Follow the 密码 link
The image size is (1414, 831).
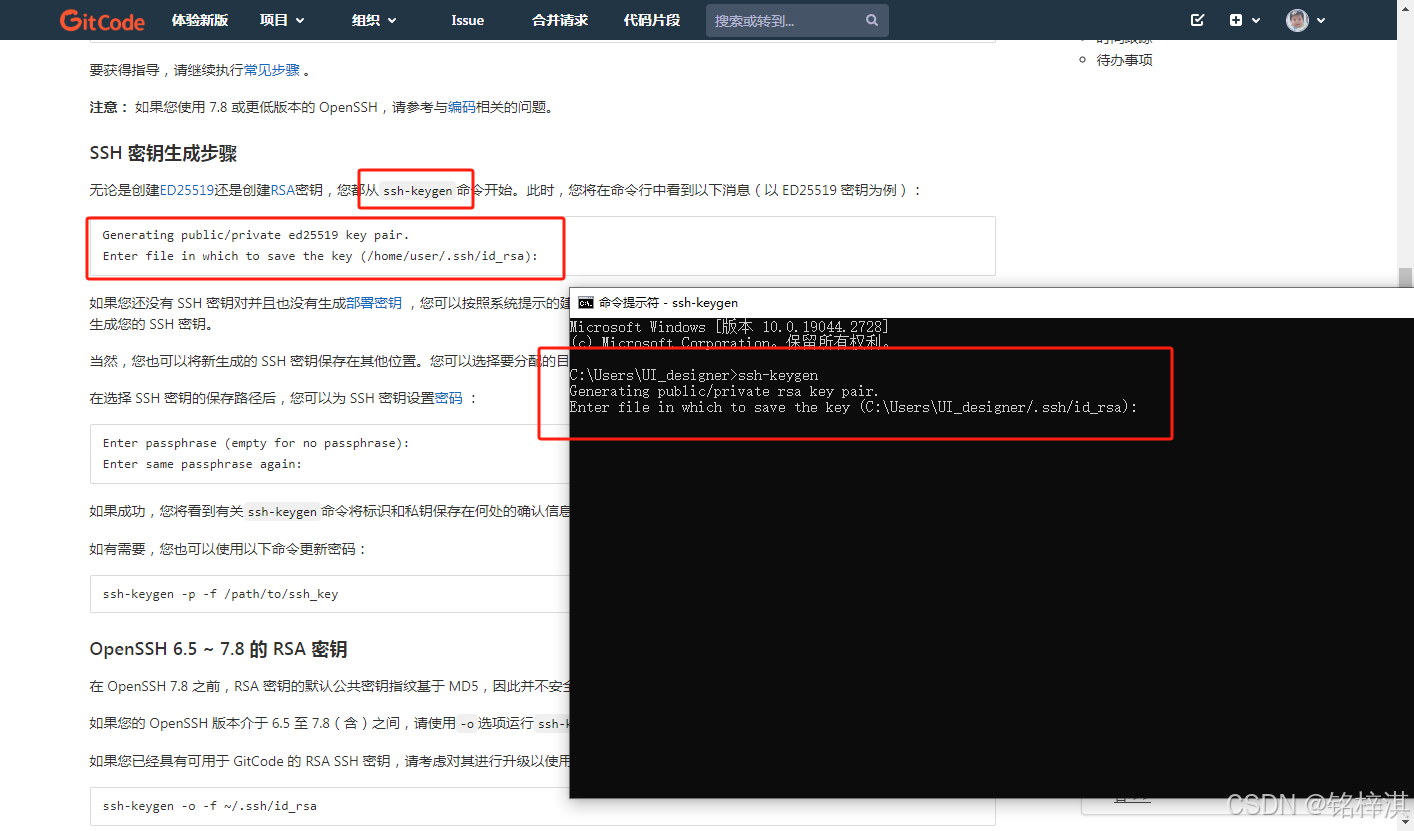tap(449, 398)
